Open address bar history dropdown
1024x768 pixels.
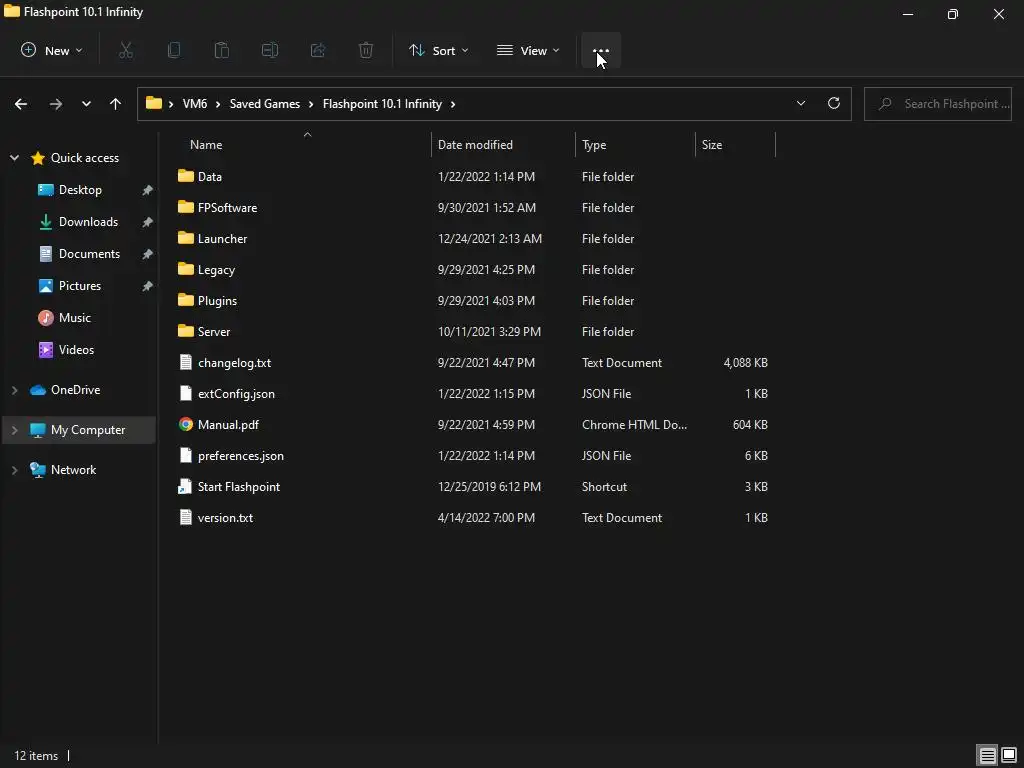tap(801, 103)
